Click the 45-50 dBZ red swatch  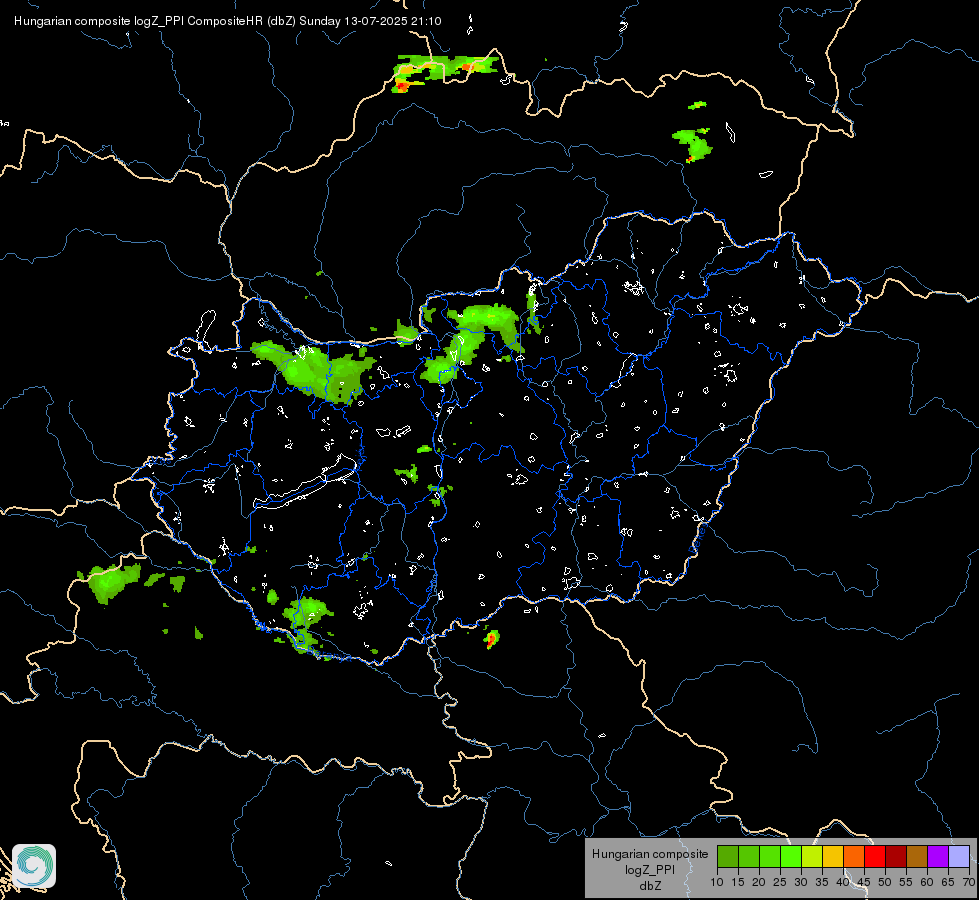(875, 857)
